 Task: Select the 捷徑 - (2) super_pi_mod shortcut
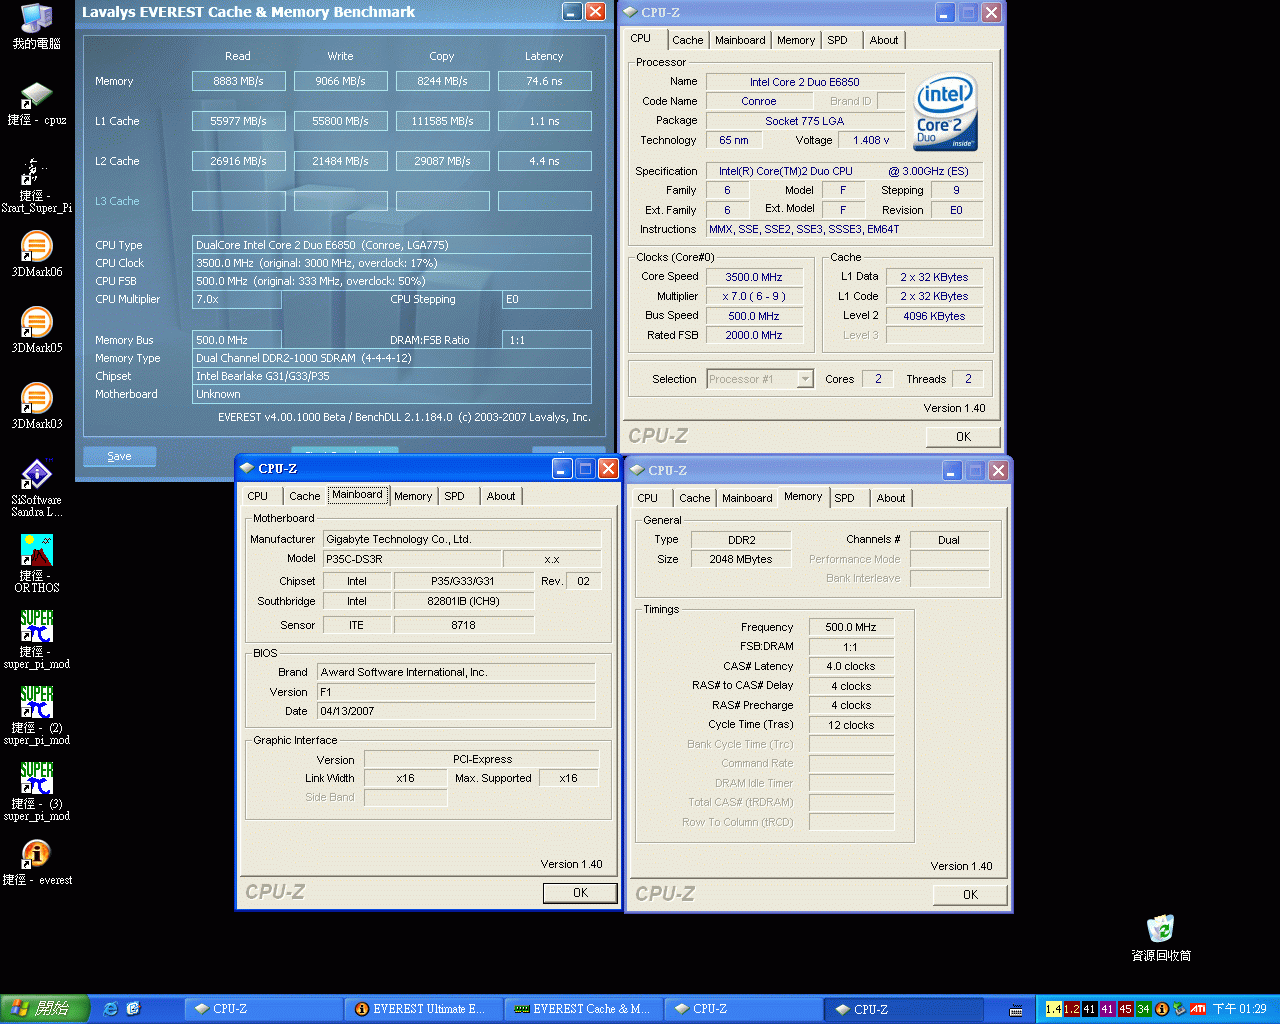tap(37, 716)
